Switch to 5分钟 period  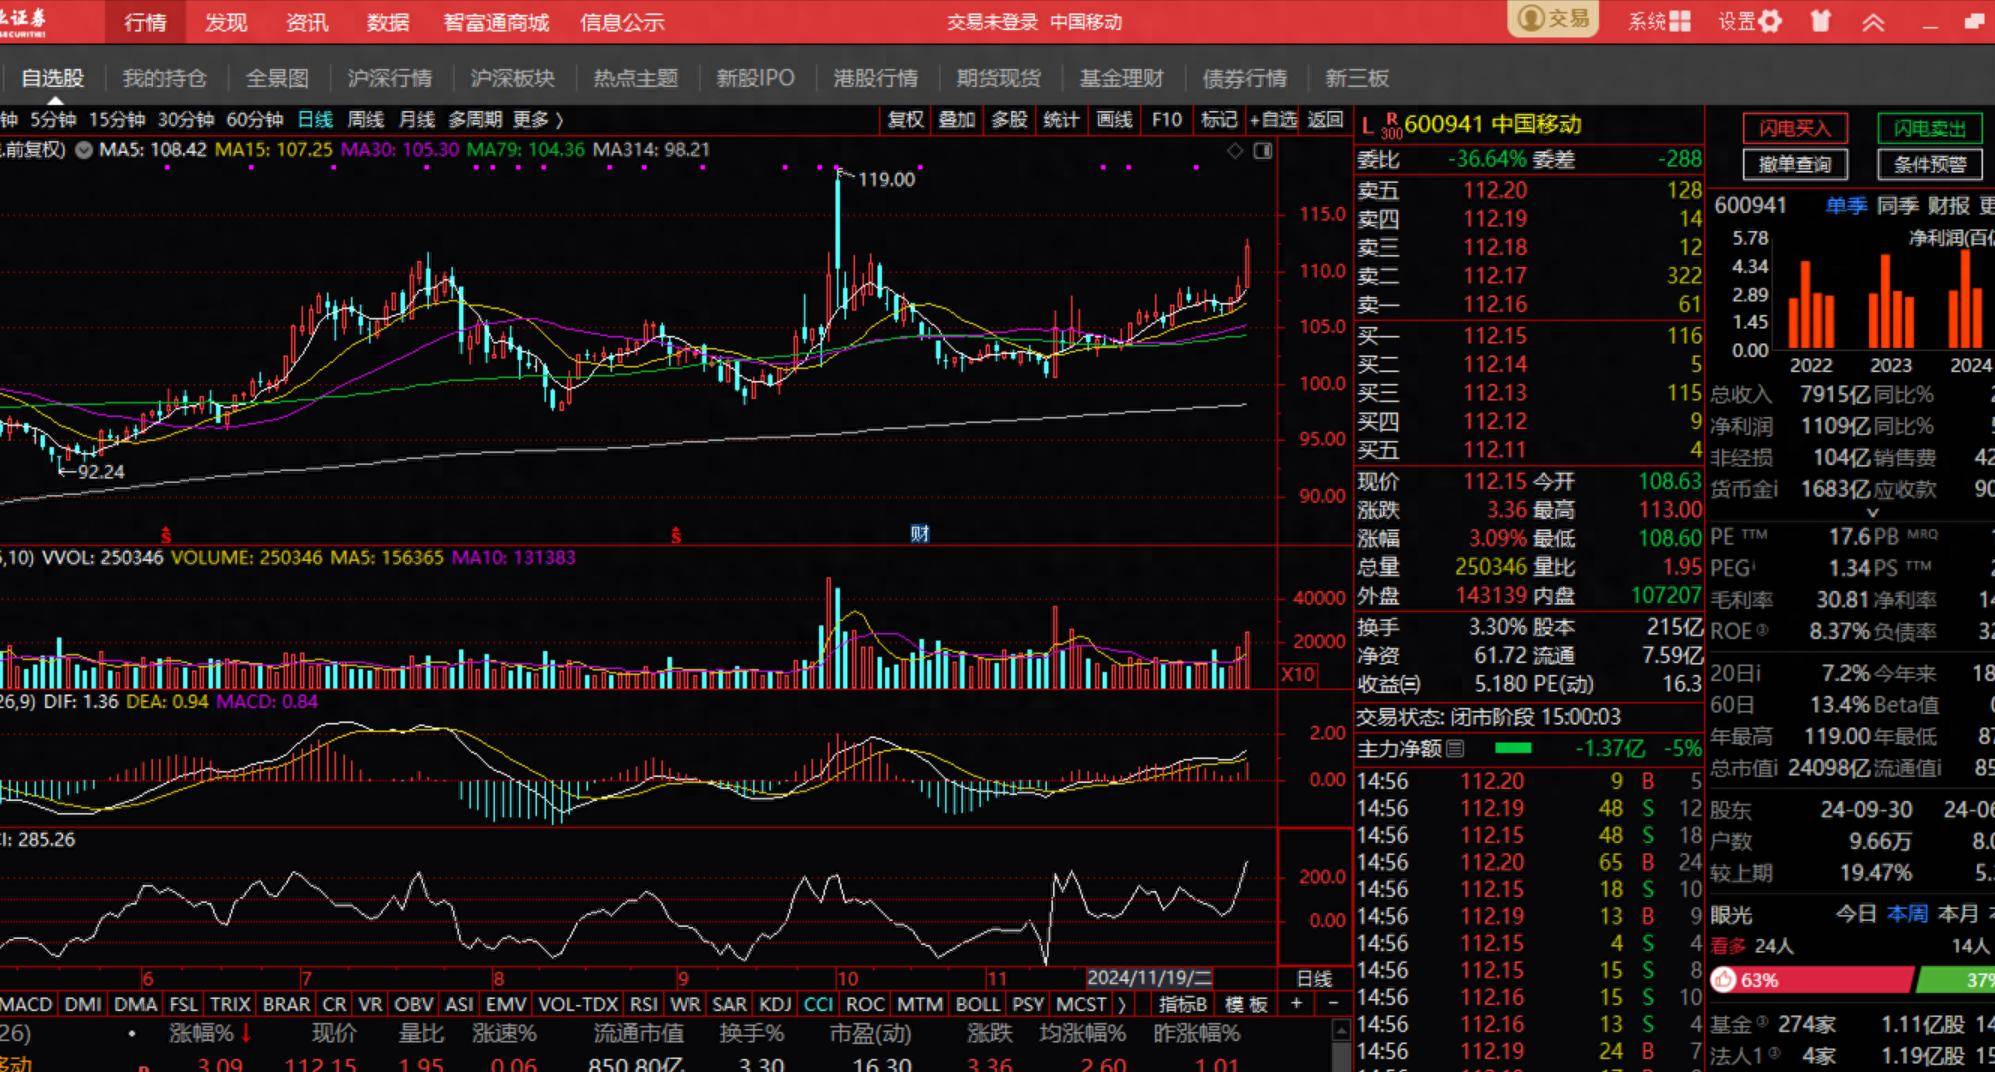pos(53,120)
